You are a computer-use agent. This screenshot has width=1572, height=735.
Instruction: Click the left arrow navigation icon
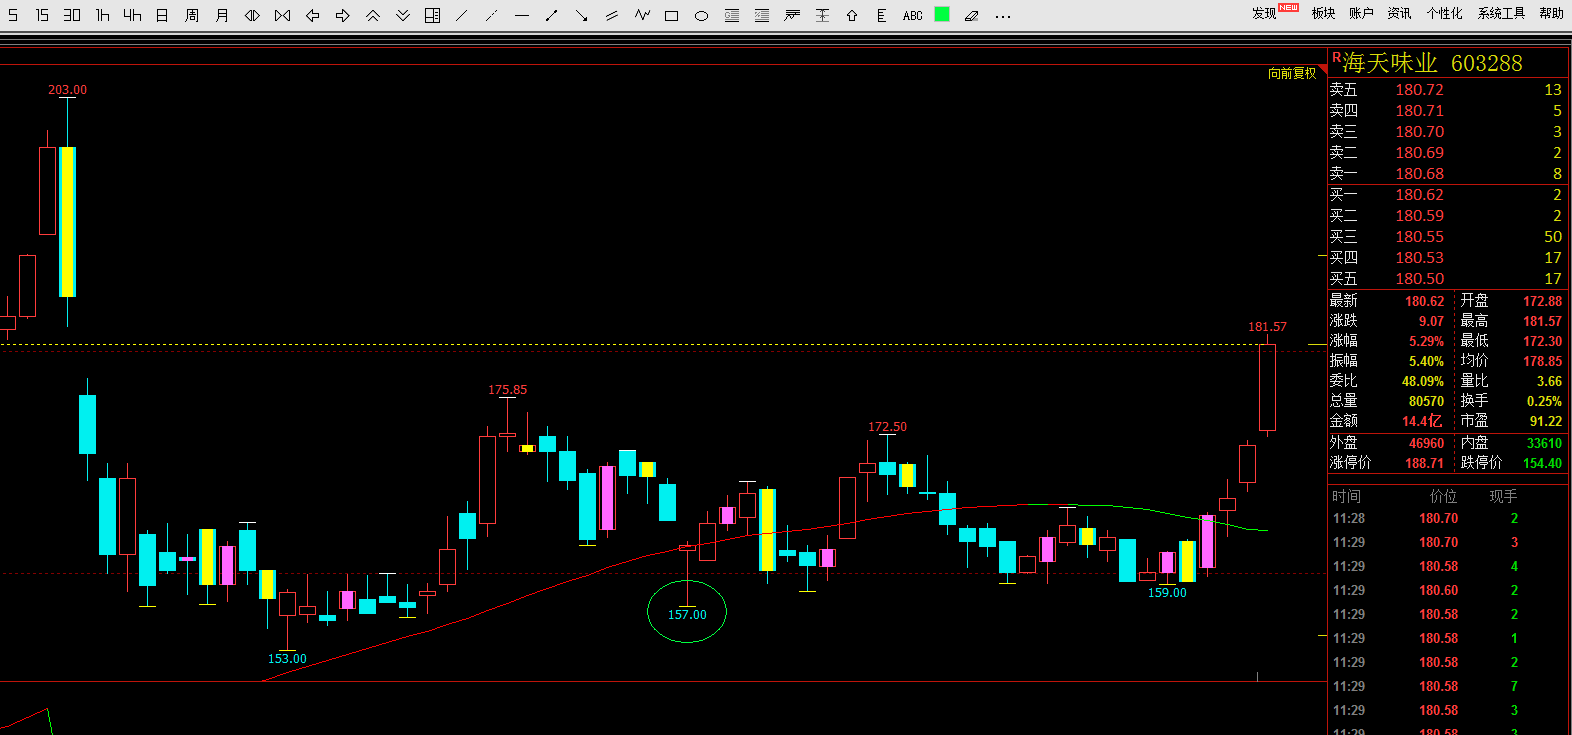pos(312,15)
